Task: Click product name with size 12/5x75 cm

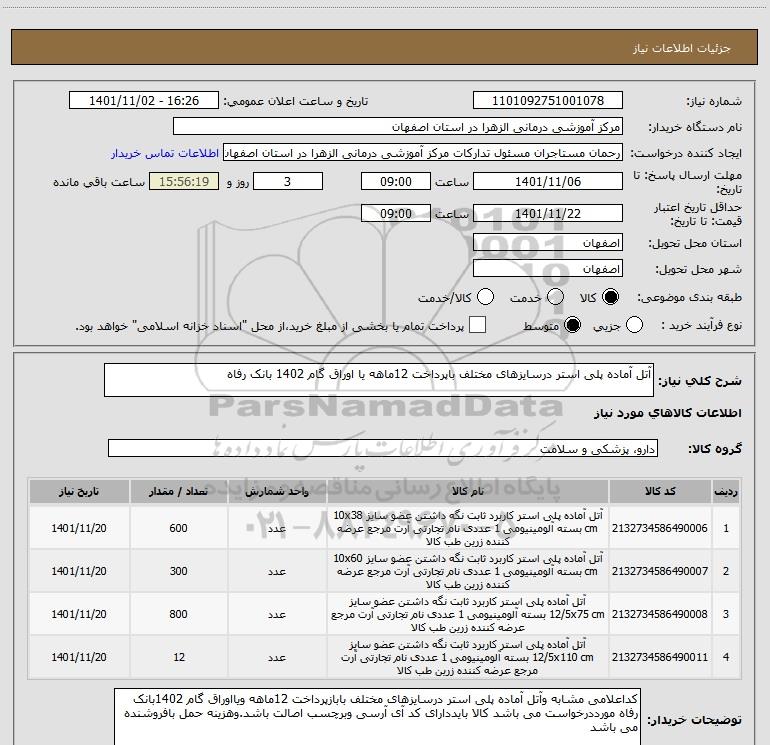Action: click(468, 614)
